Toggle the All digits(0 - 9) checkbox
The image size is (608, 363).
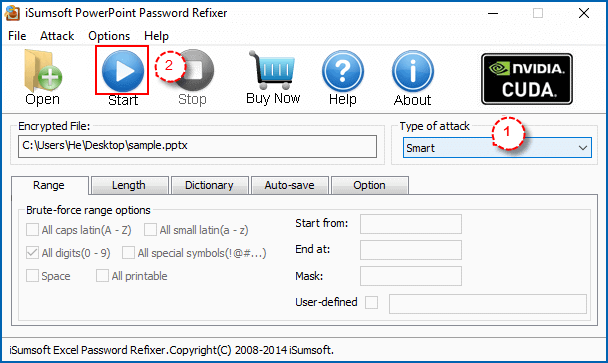point(32,253)
